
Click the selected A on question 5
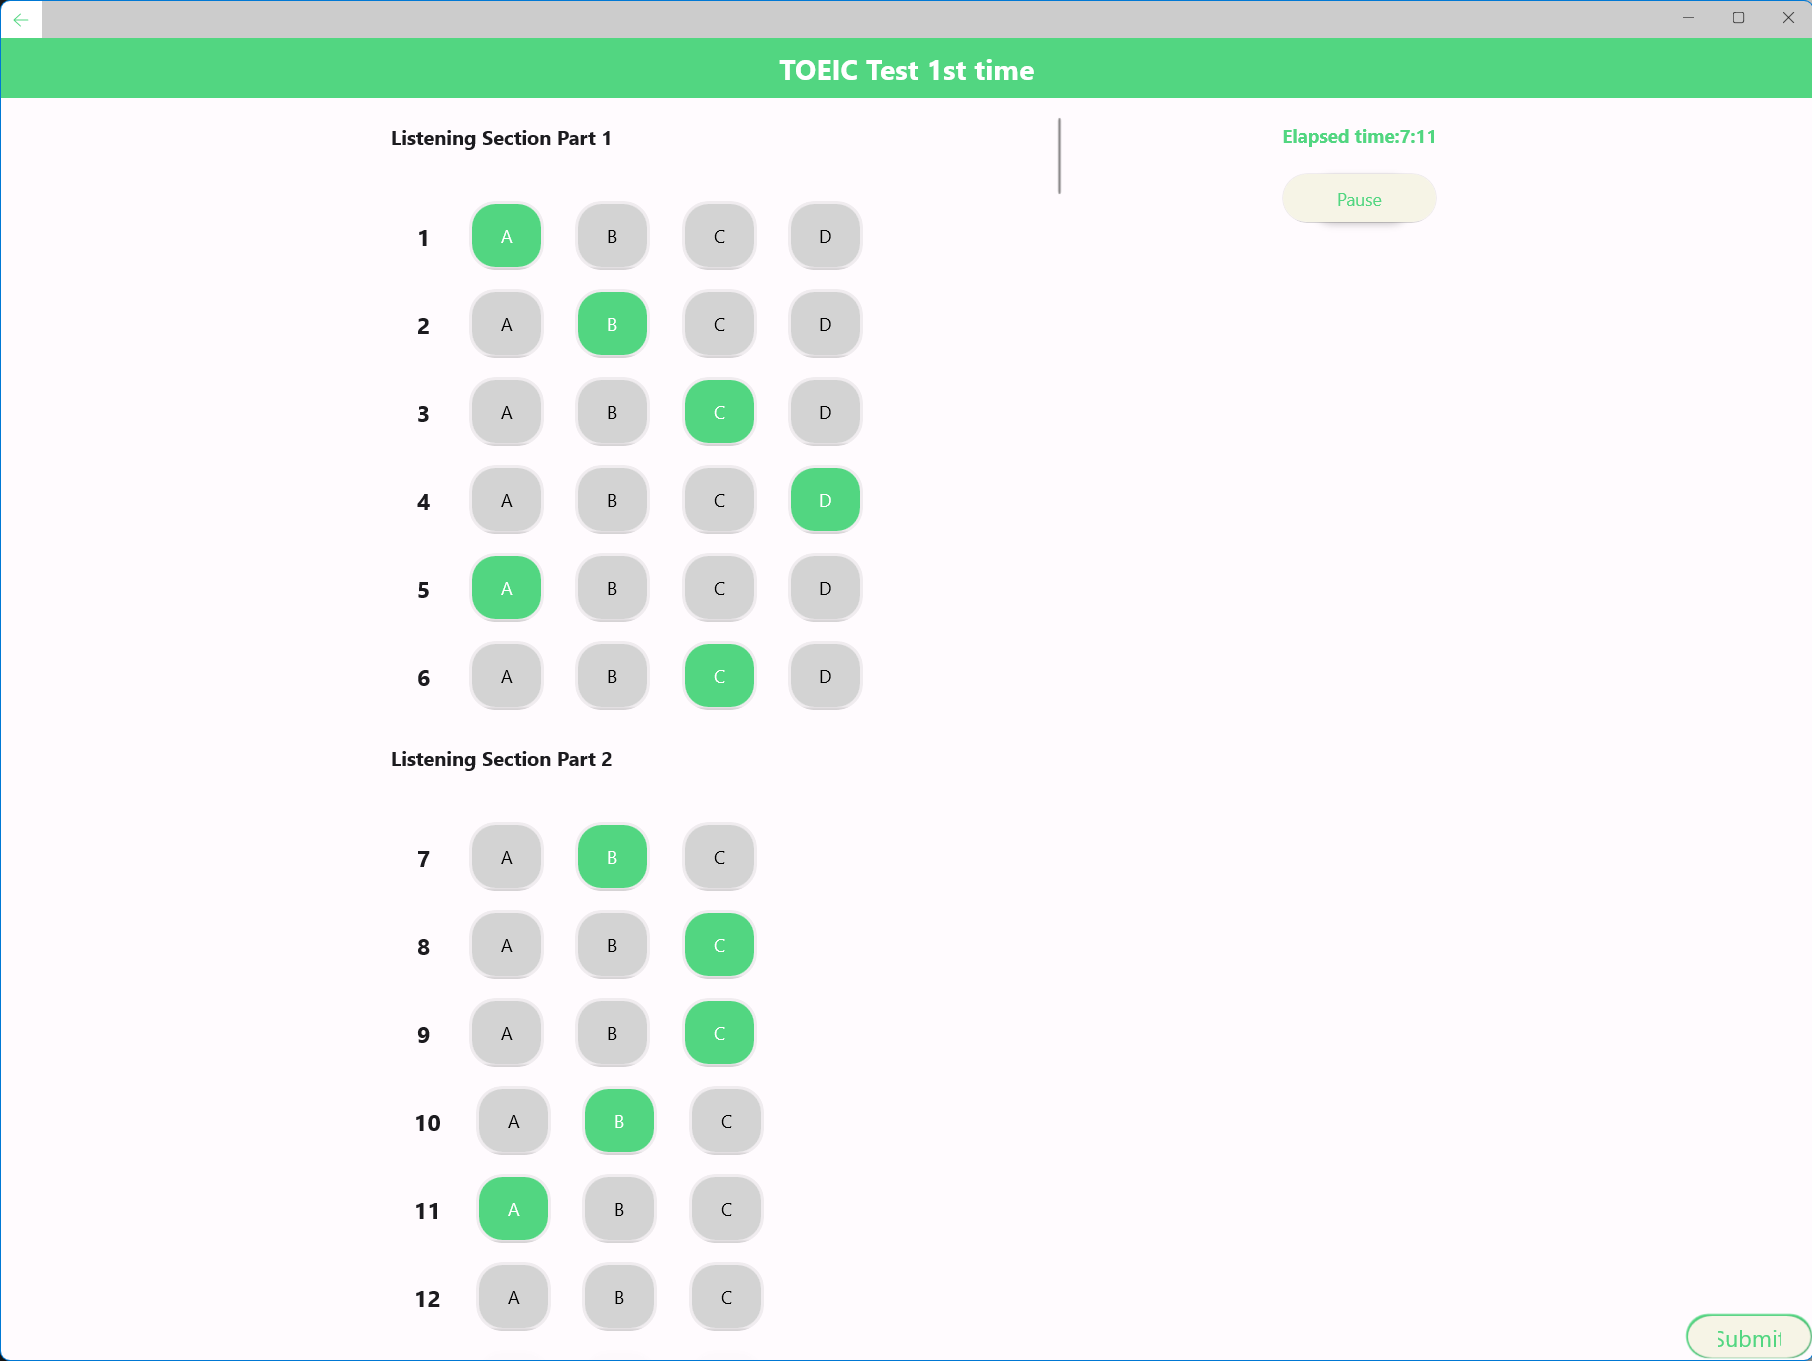tap(507, 589)
